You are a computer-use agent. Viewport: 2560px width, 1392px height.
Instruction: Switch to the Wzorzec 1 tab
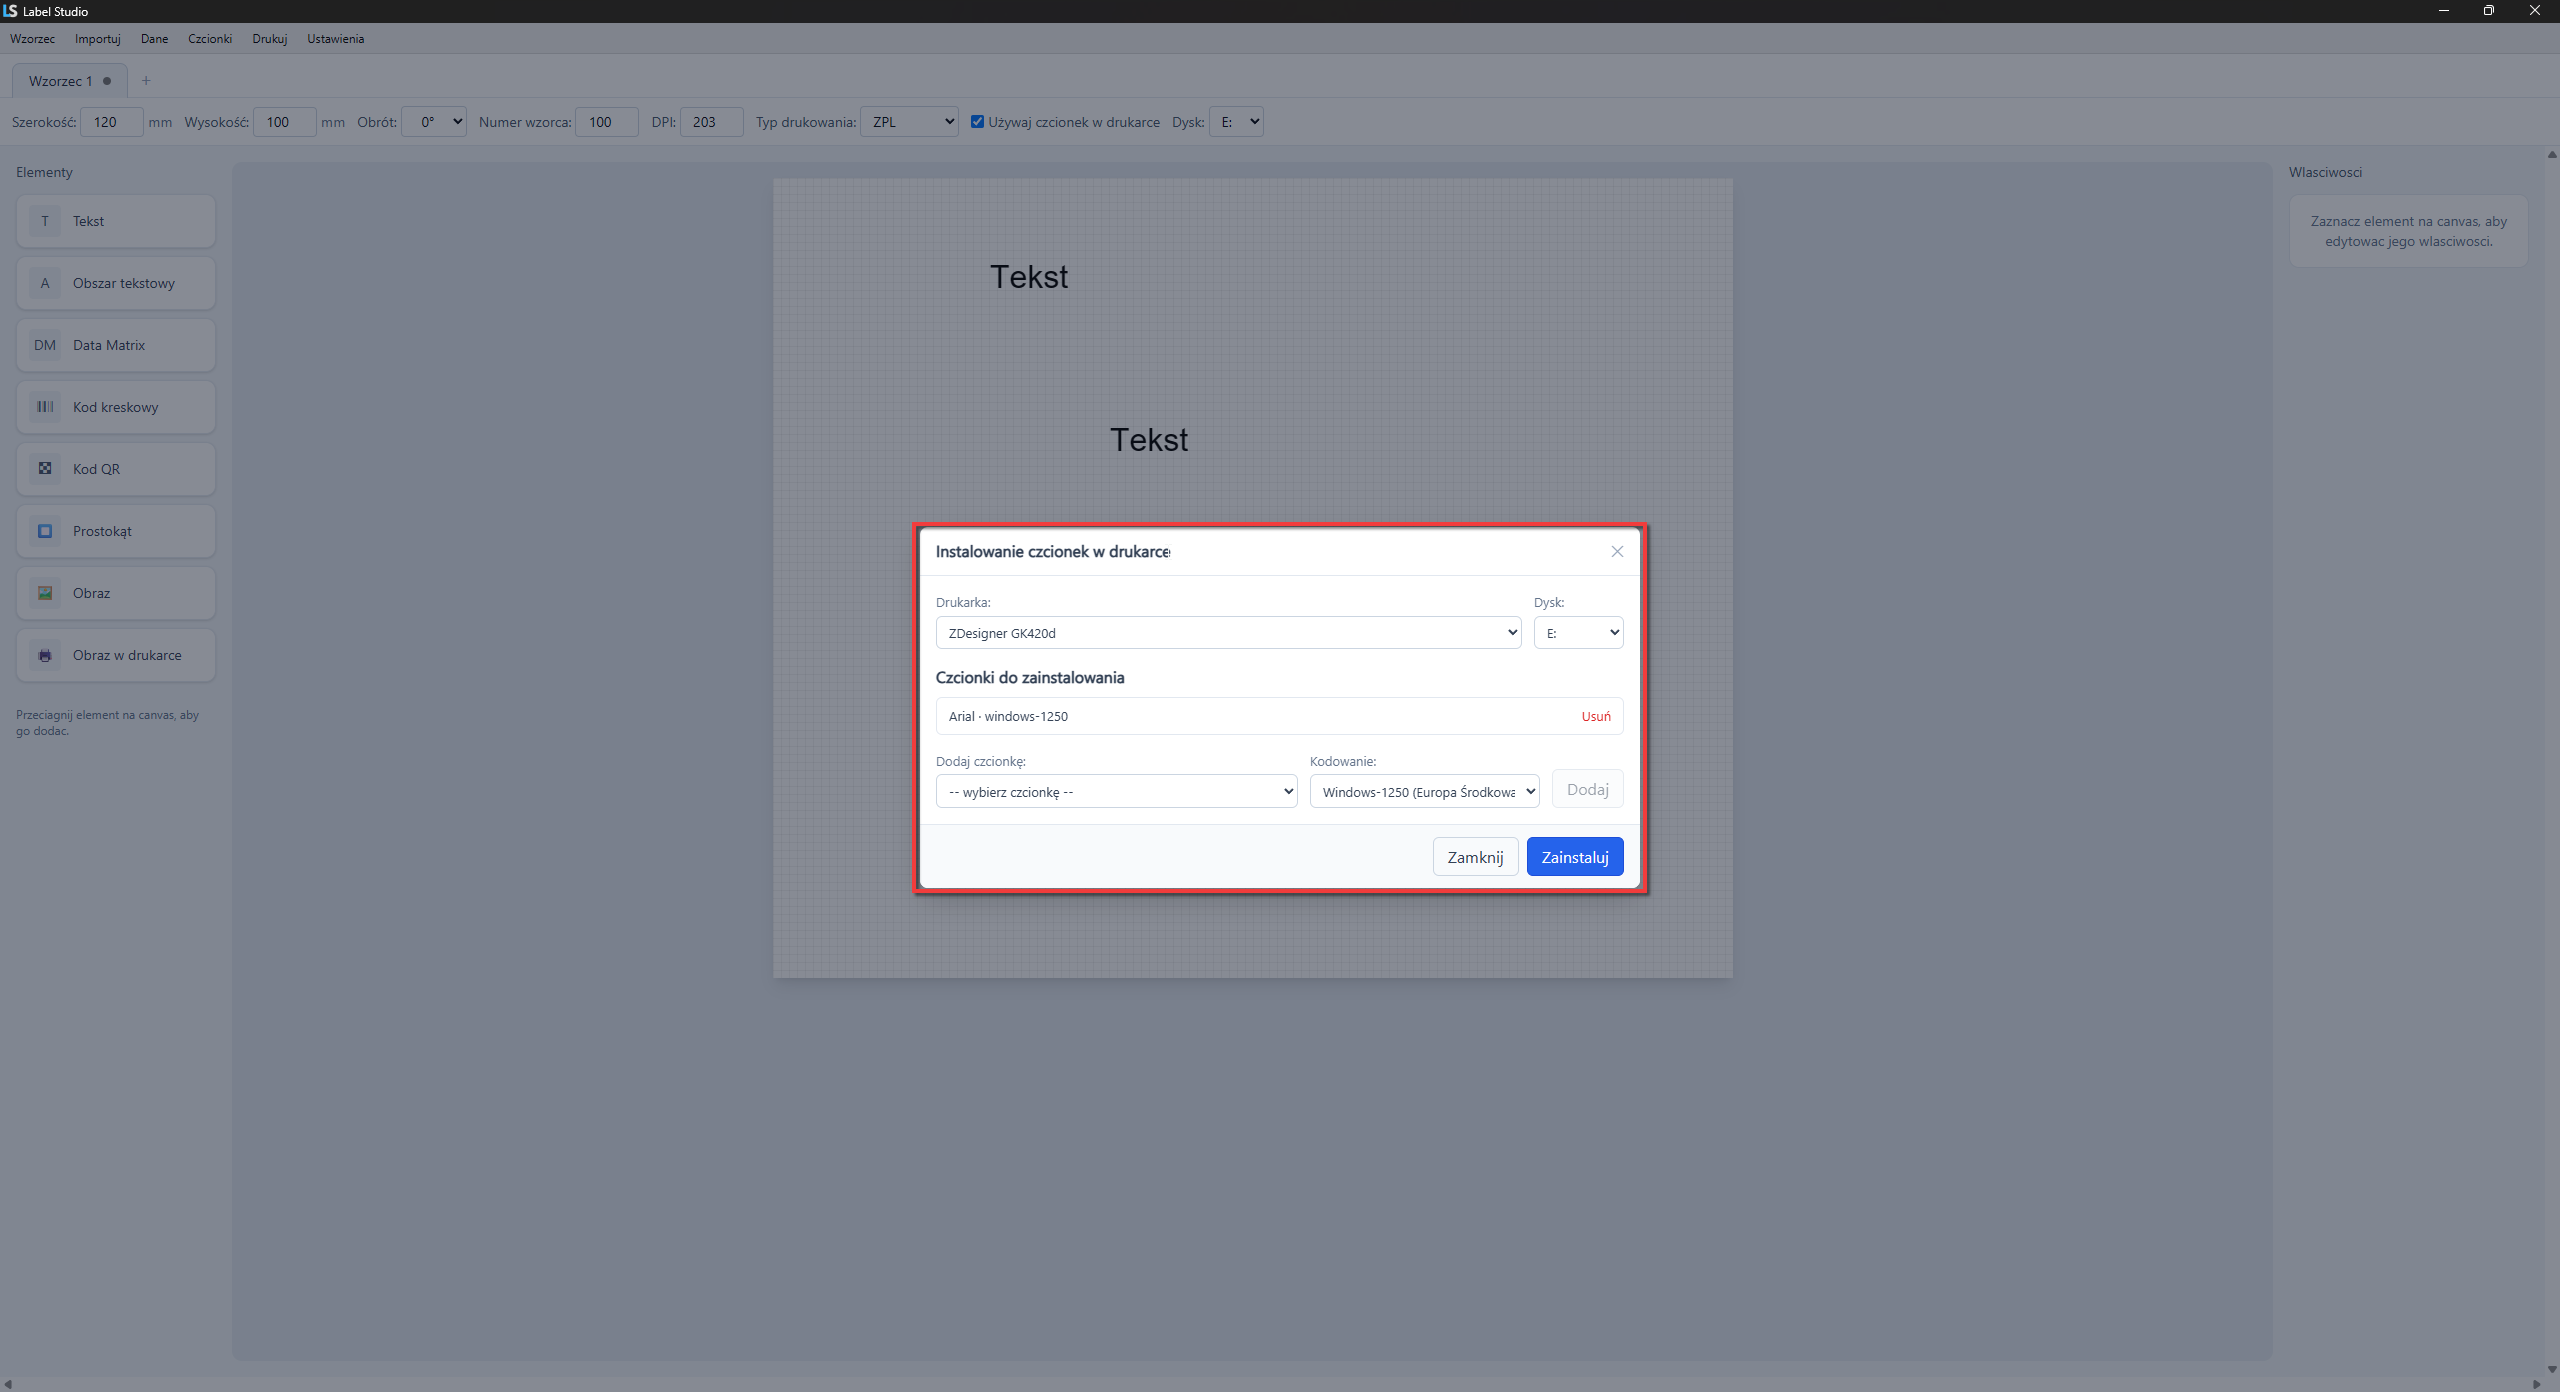coord(69,81)
